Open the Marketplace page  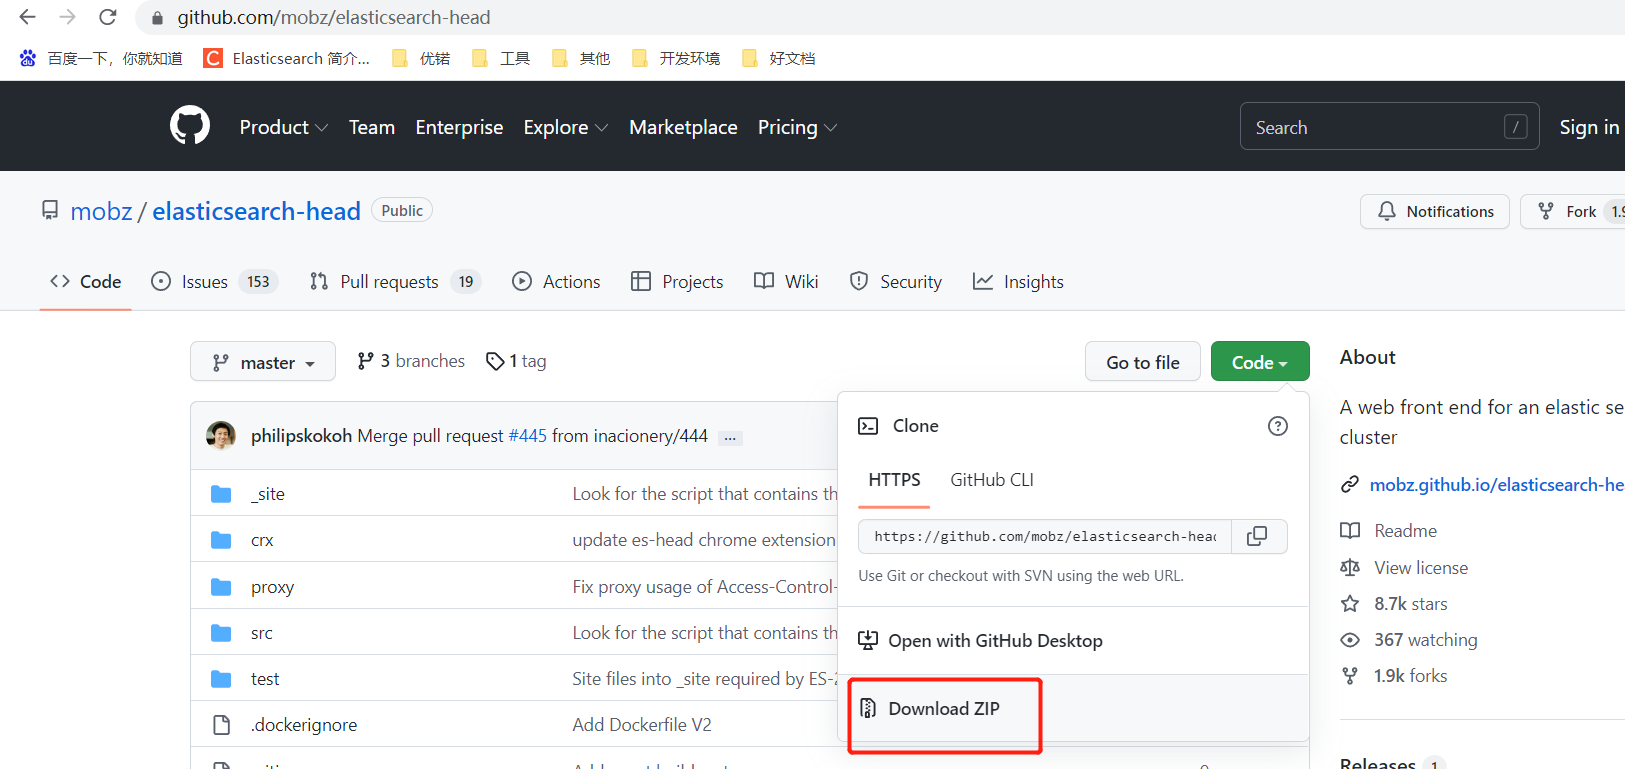click(x=683, y=127)
